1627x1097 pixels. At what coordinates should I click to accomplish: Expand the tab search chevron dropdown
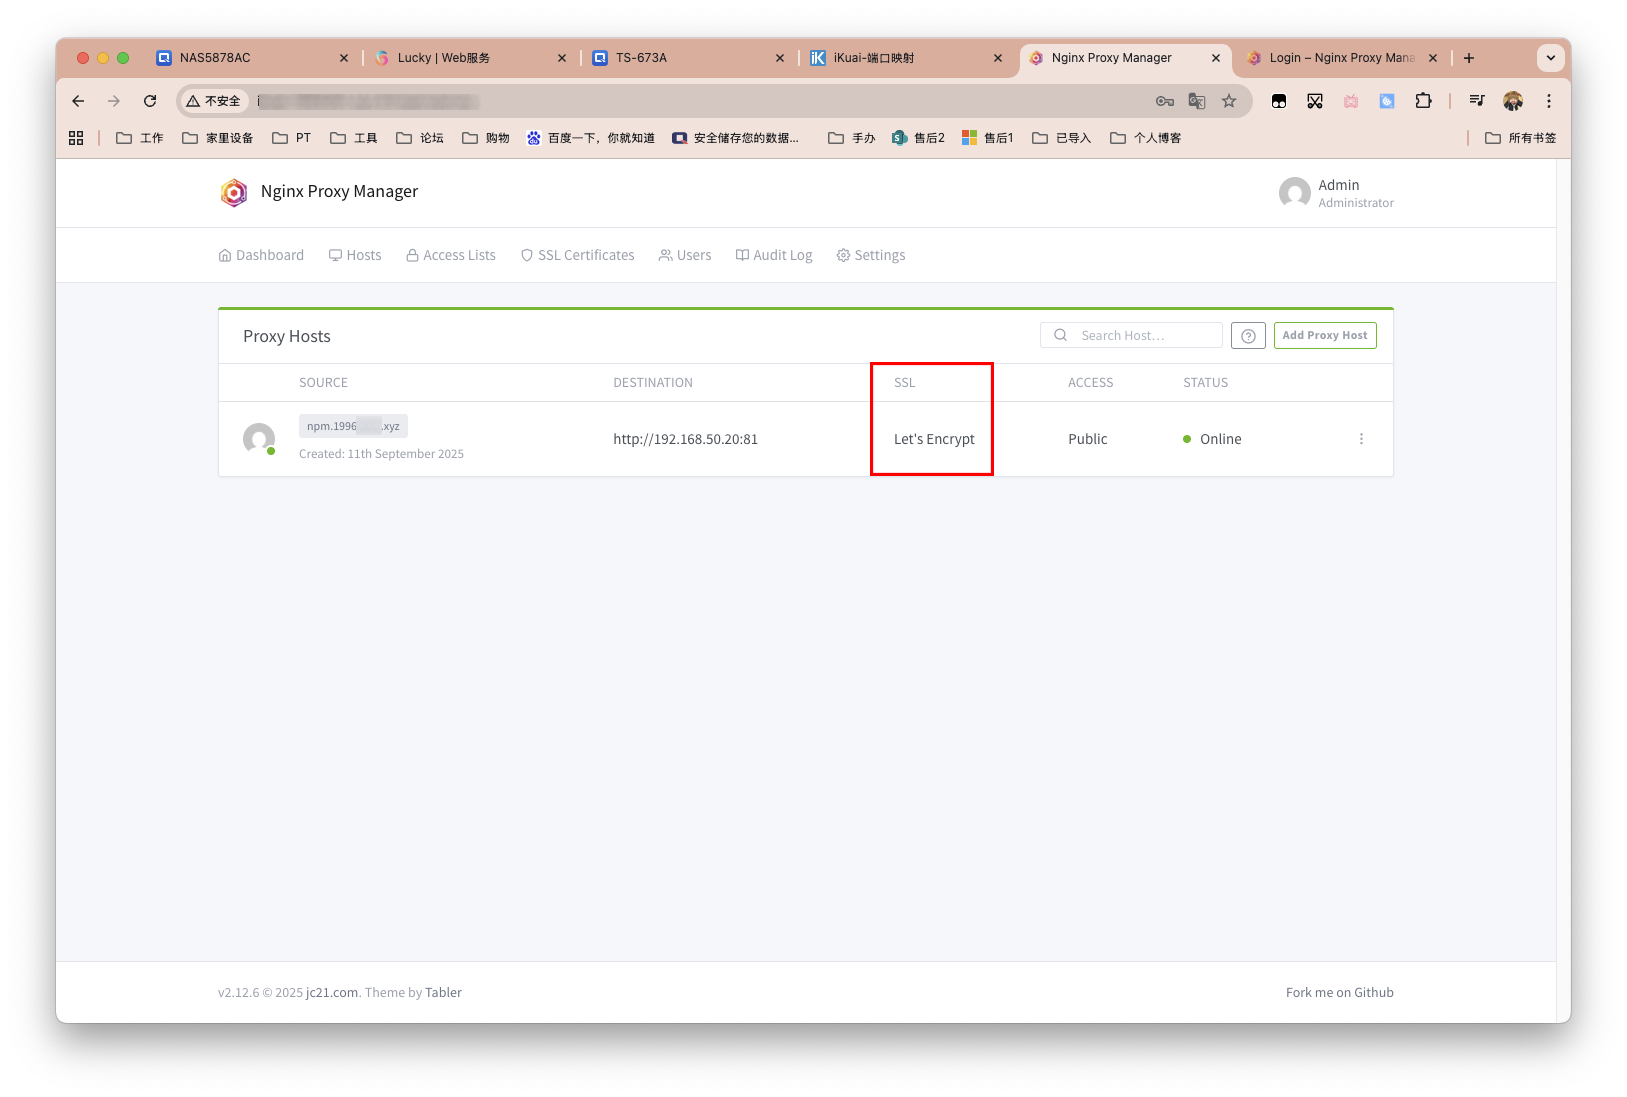click(1550, 58)
